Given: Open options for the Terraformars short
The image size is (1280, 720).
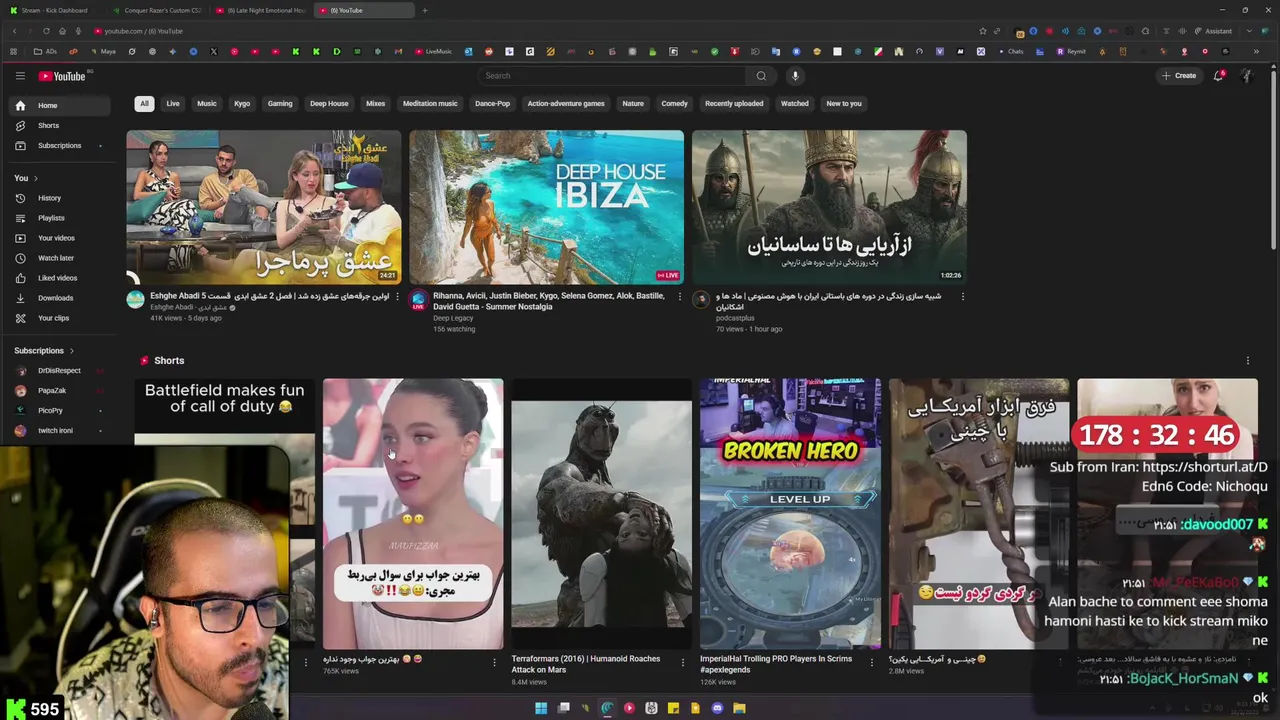Looking at the screenshot, I should pos(683,662).
